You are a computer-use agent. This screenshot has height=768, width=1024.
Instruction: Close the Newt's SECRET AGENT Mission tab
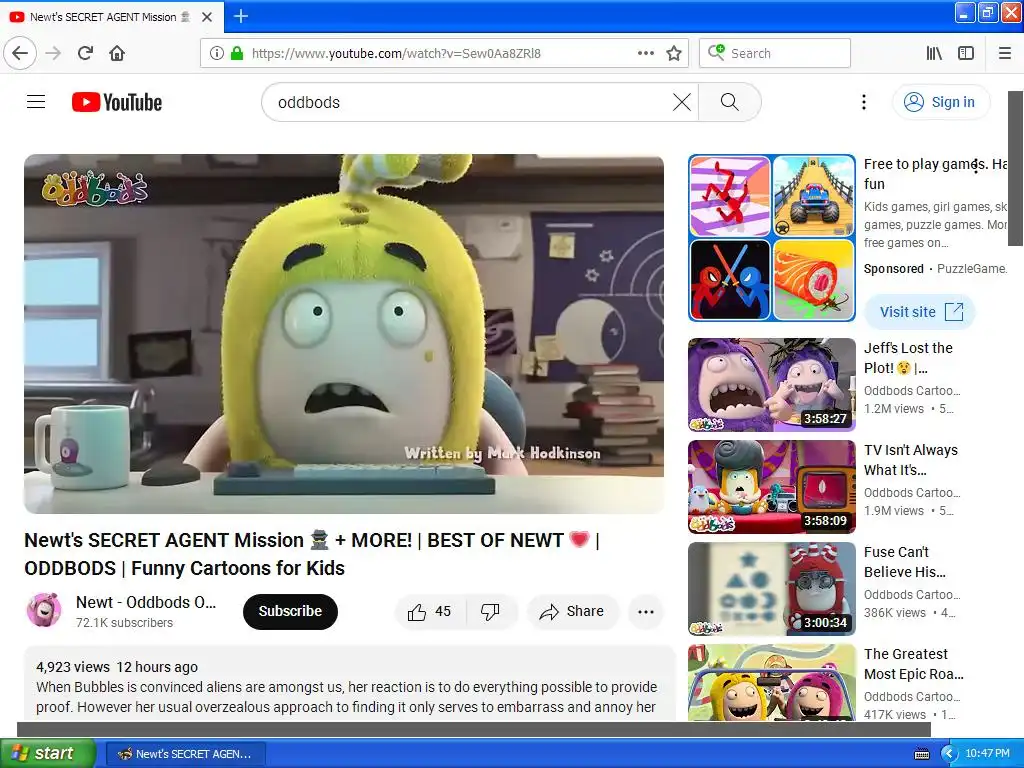[x=207, y=17]
